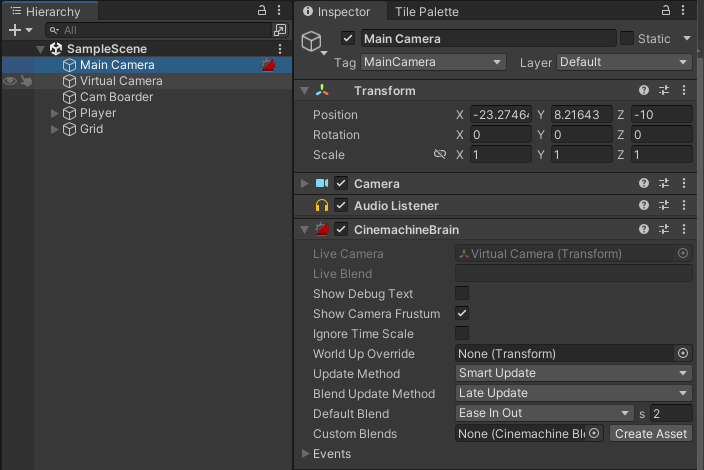The image size is (704, 470).
Task: Open CinemachineBrain options menu
Action: click(684, 229)
